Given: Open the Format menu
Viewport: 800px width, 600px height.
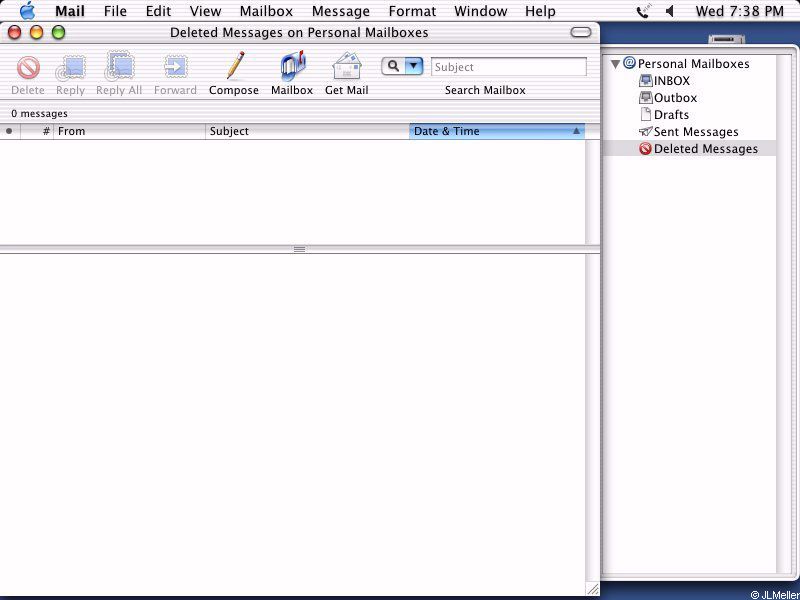Looking at the screenshot, I should pyautogui.click(x=412, y=11).
